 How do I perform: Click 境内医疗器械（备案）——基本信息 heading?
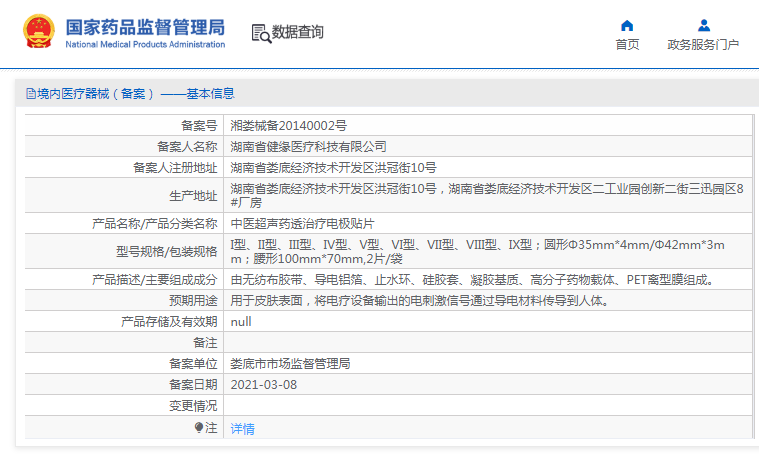tap(136, 93)
